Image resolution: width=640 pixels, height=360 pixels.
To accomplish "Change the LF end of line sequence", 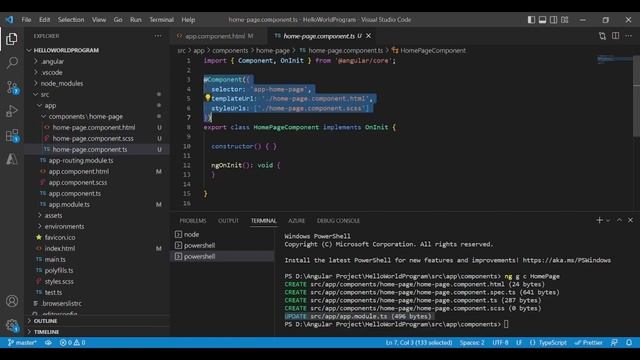I will point(519,342).
